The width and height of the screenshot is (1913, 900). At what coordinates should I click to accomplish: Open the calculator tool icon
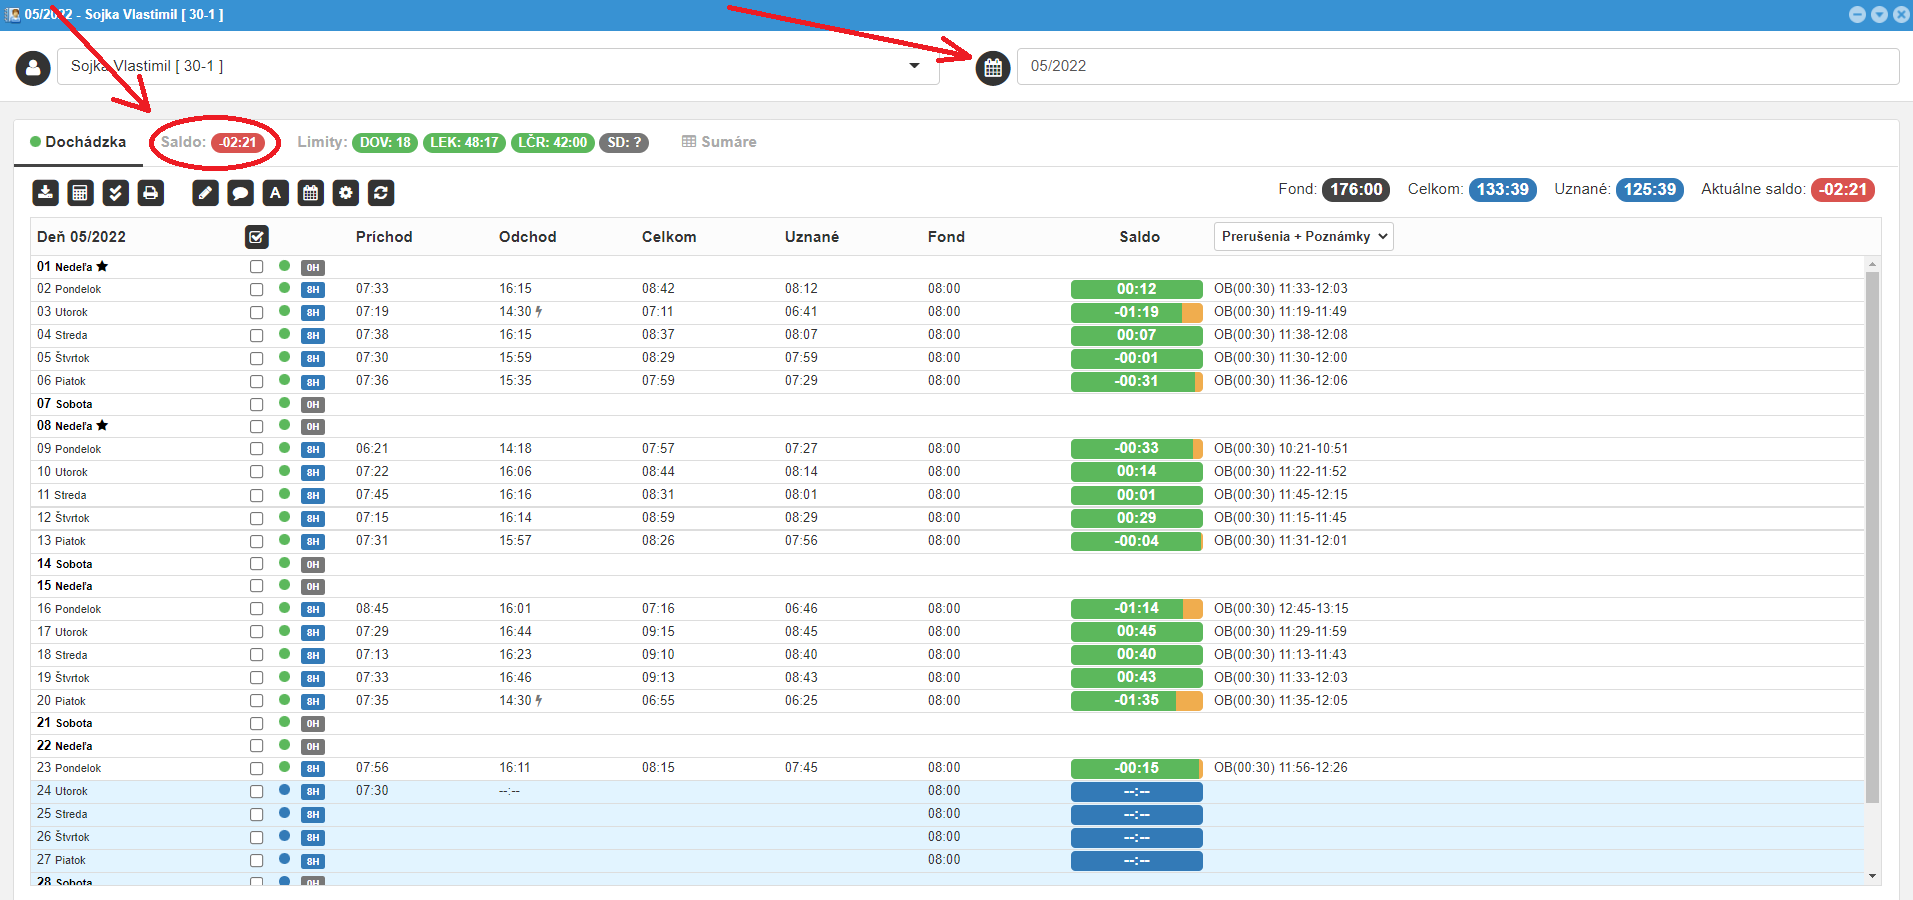(x=80, y=193)
